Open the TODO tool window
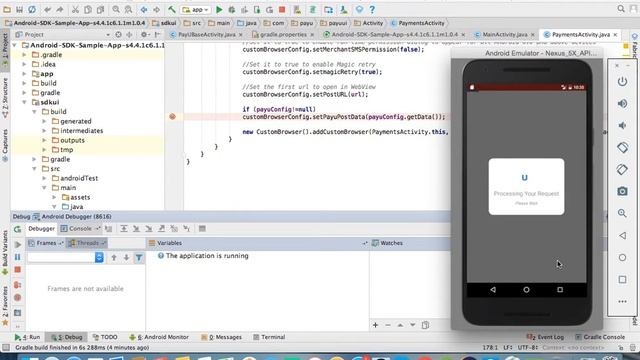640x360 pixels. click(105, 337)
